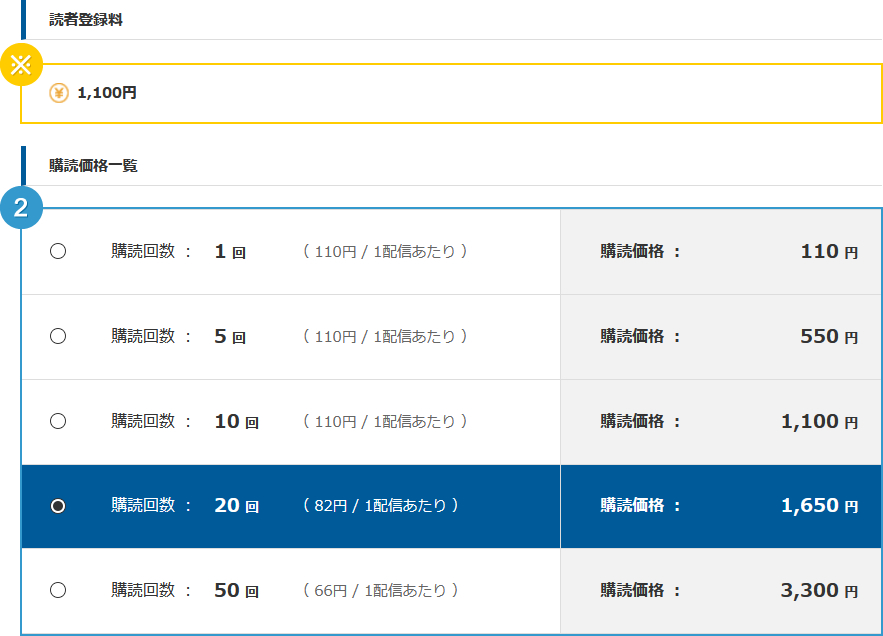This screenshot has height=636, width=883.
Task: Click the yellow ※ note badge
Action: point(21,65)
